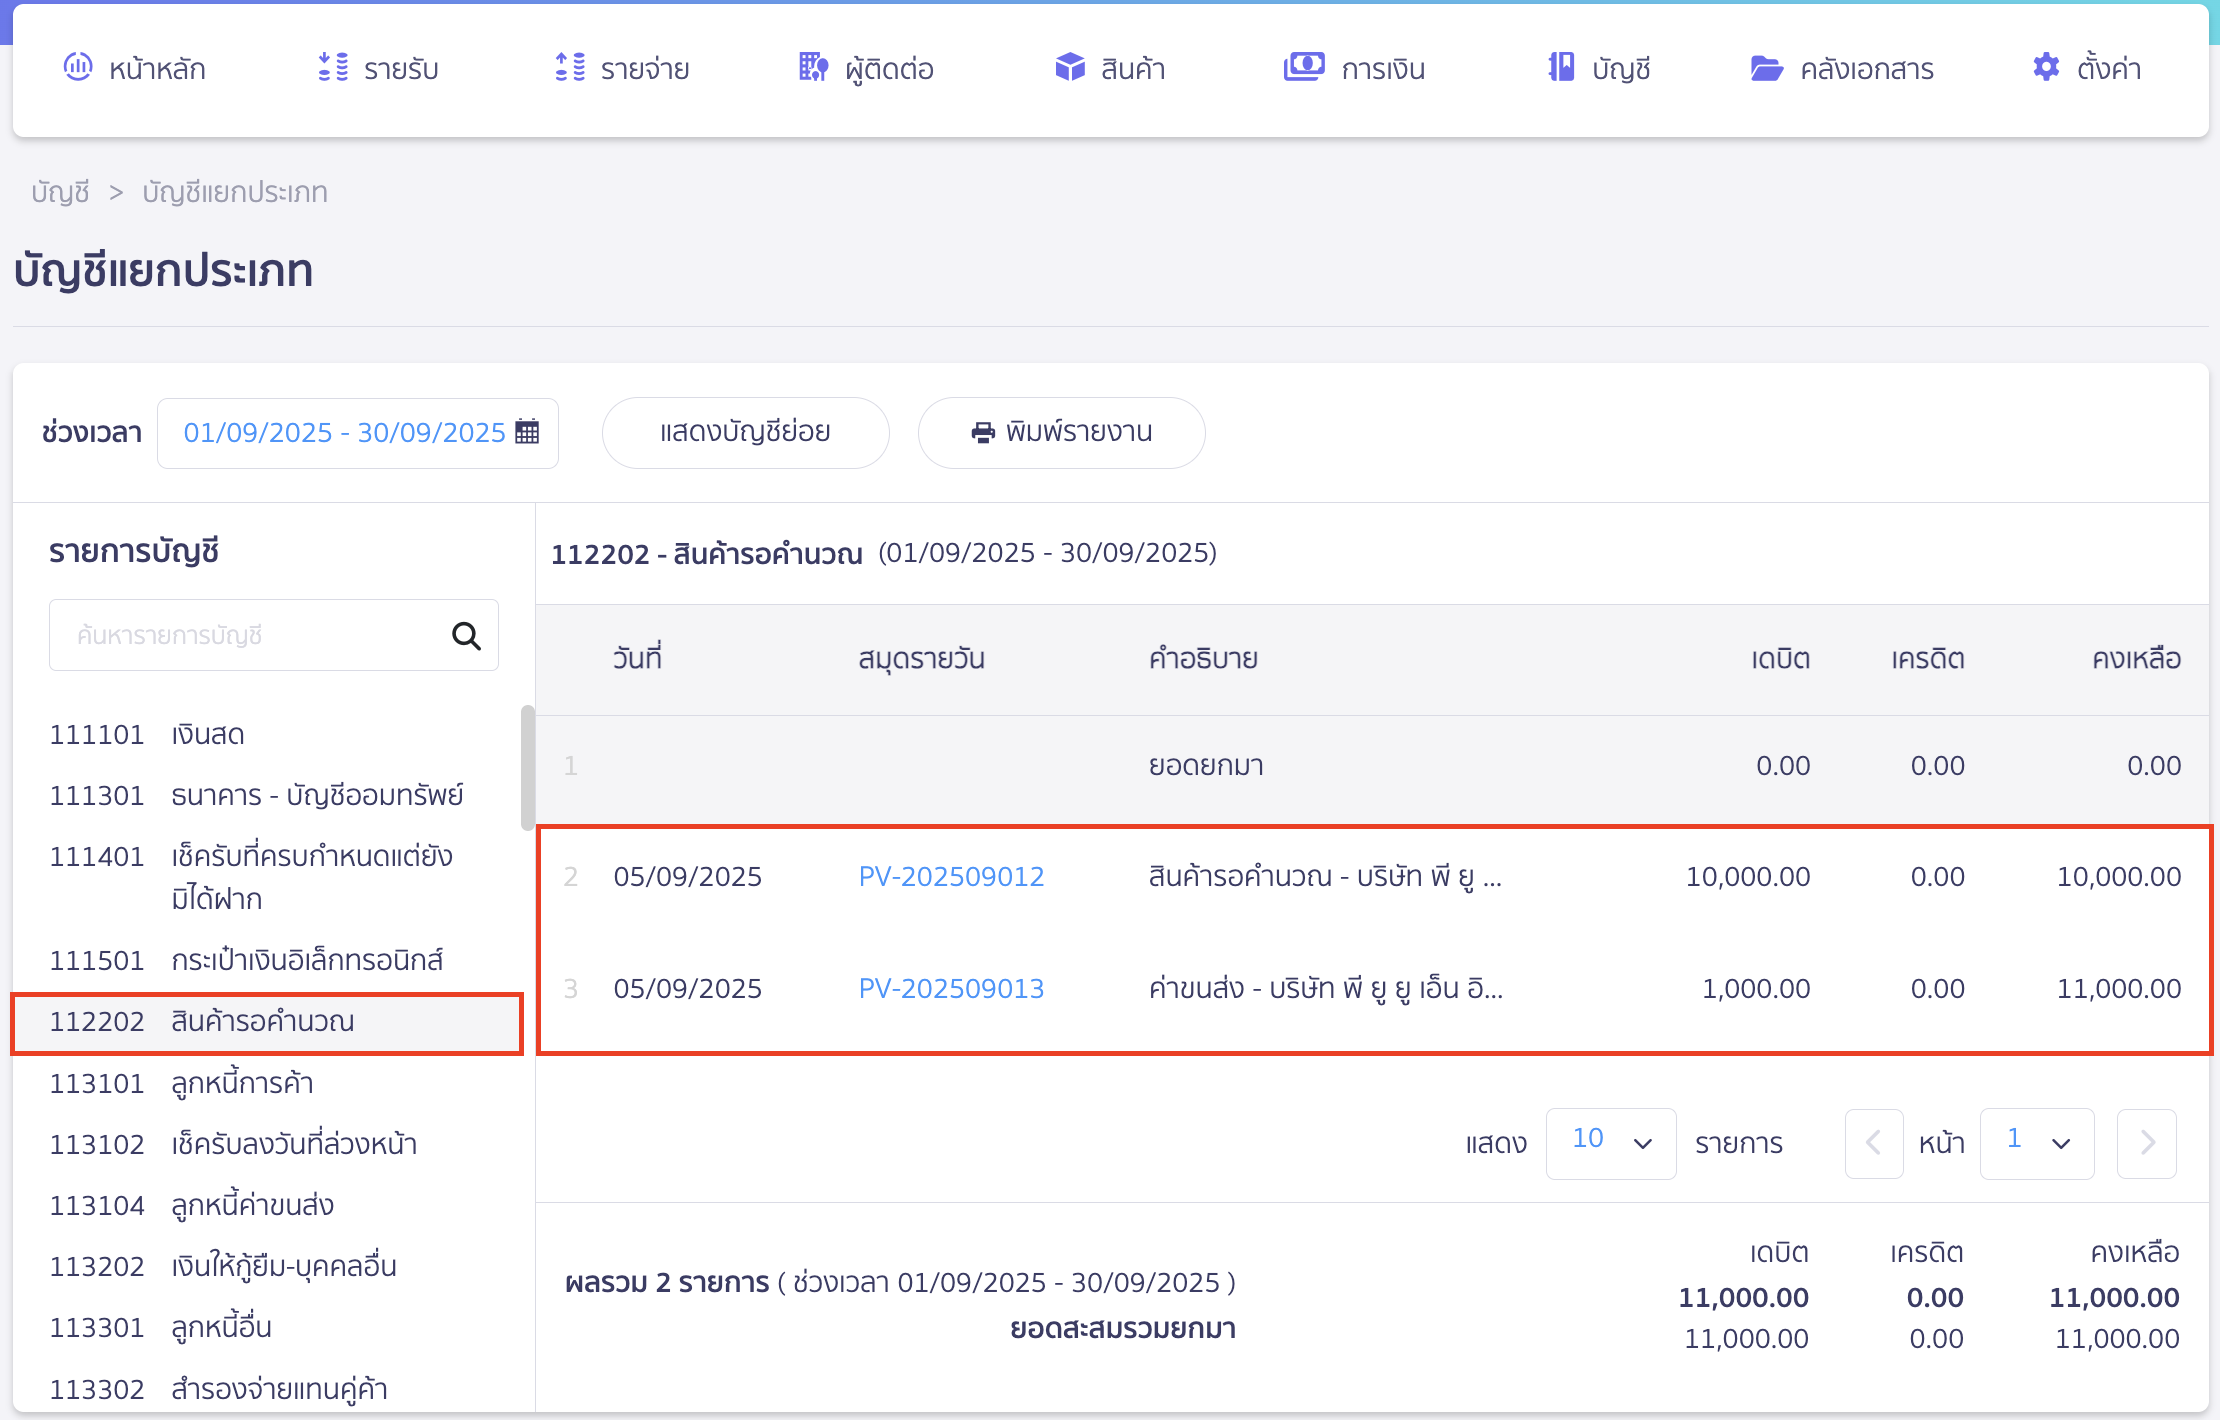The image size is (2220, 1420).
Task: Click the การเงิน money icon
Action: coord(1304,67)
